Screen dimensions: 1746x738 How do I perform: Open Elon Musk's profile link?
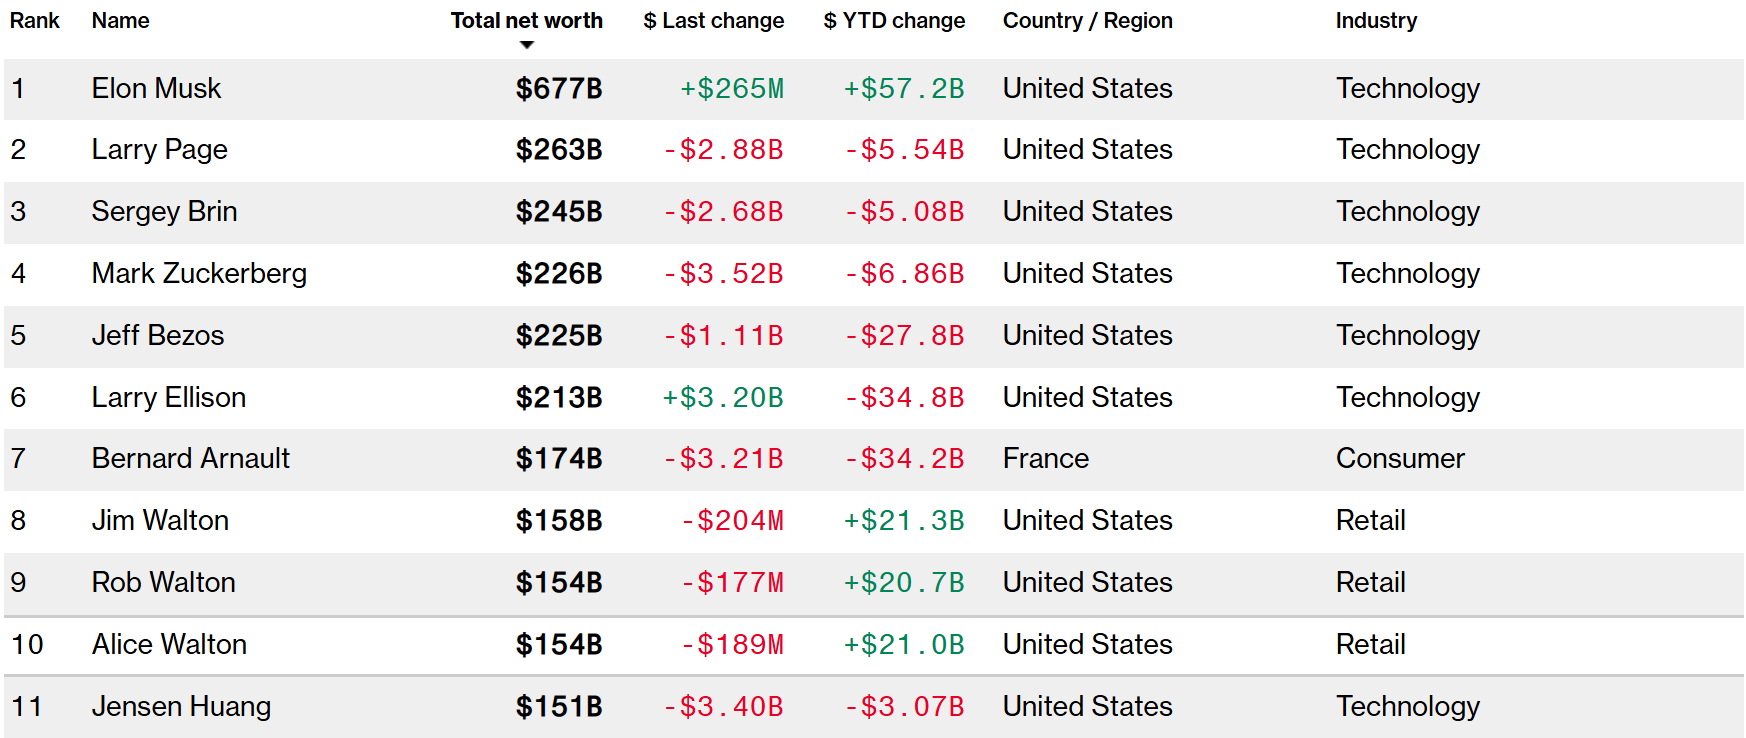click(156, 89)
